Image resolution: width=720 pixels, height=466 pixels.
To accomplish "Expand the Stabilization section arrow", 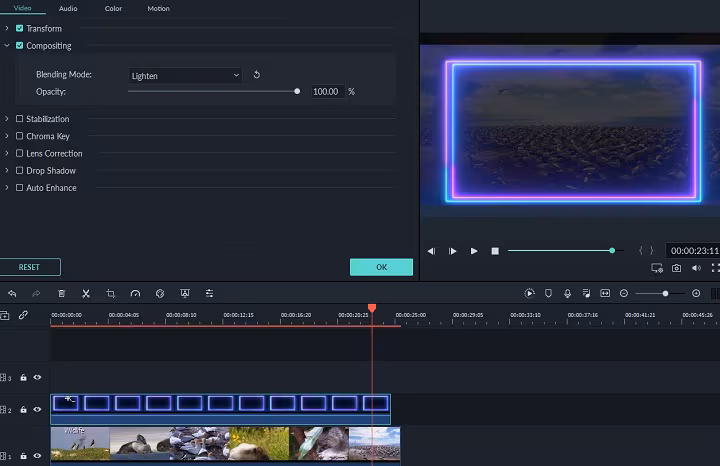I will pyautogui.click(x=6, y=119).
